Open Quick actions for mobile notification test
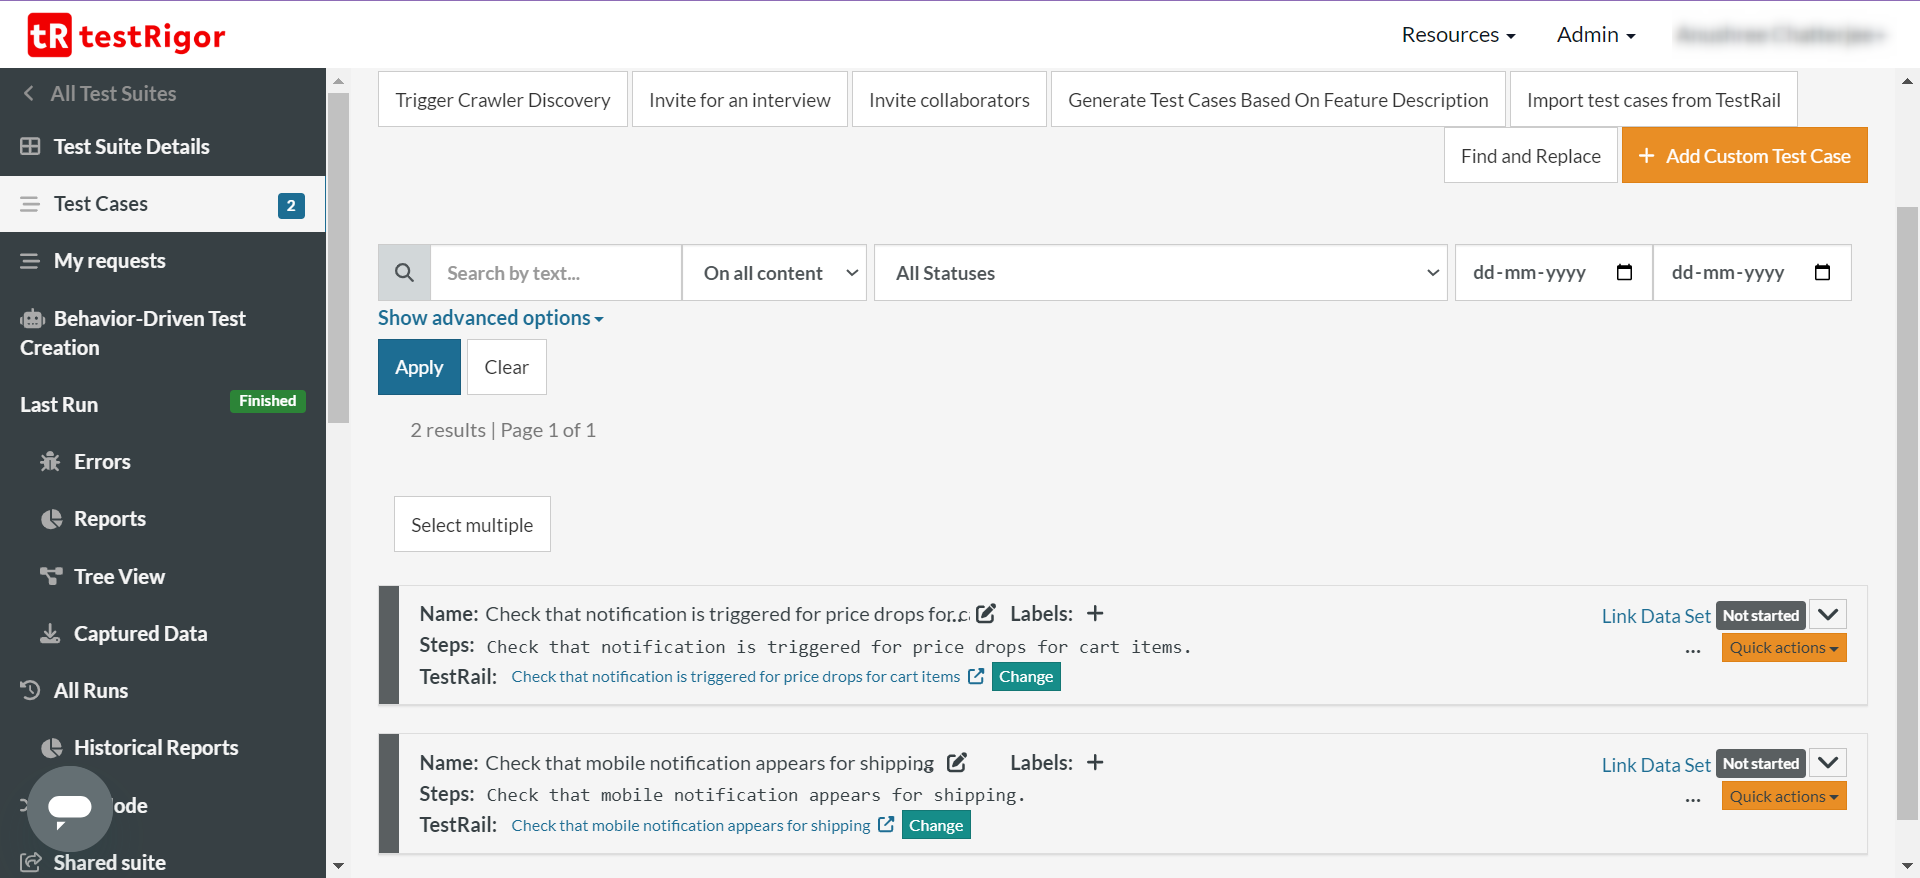The height and width of the screenshot is (878, 1920). click(1783, 796)
